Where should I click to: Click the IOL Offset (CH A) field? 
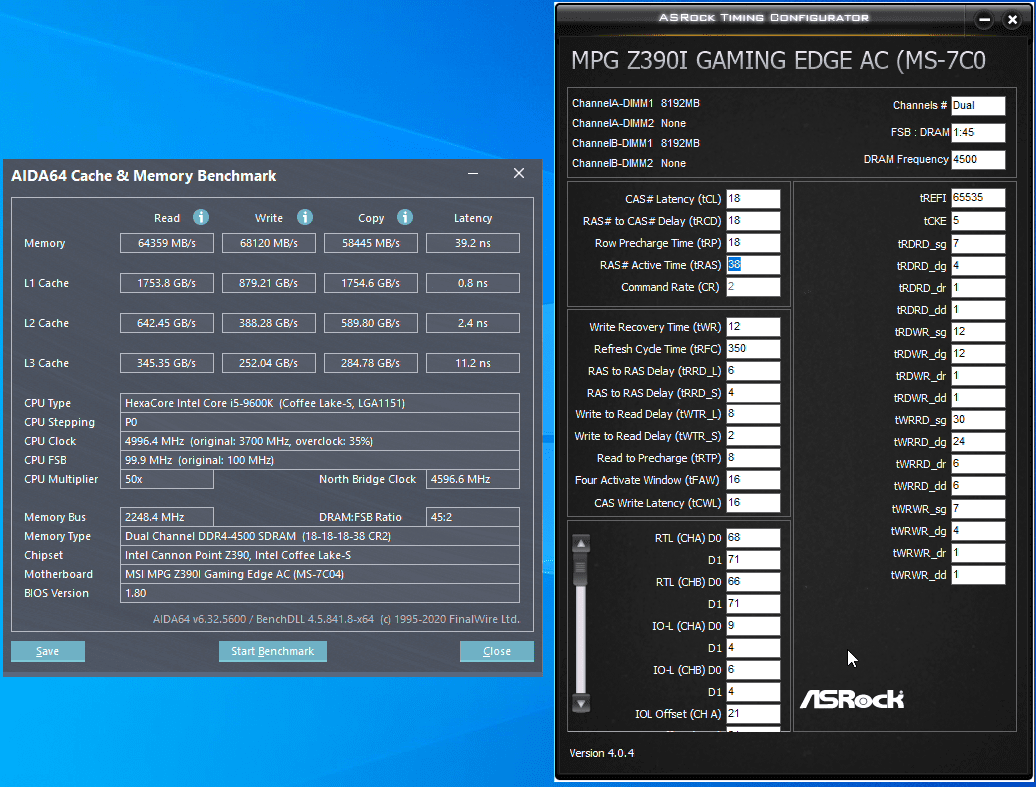tap(753, 714)
